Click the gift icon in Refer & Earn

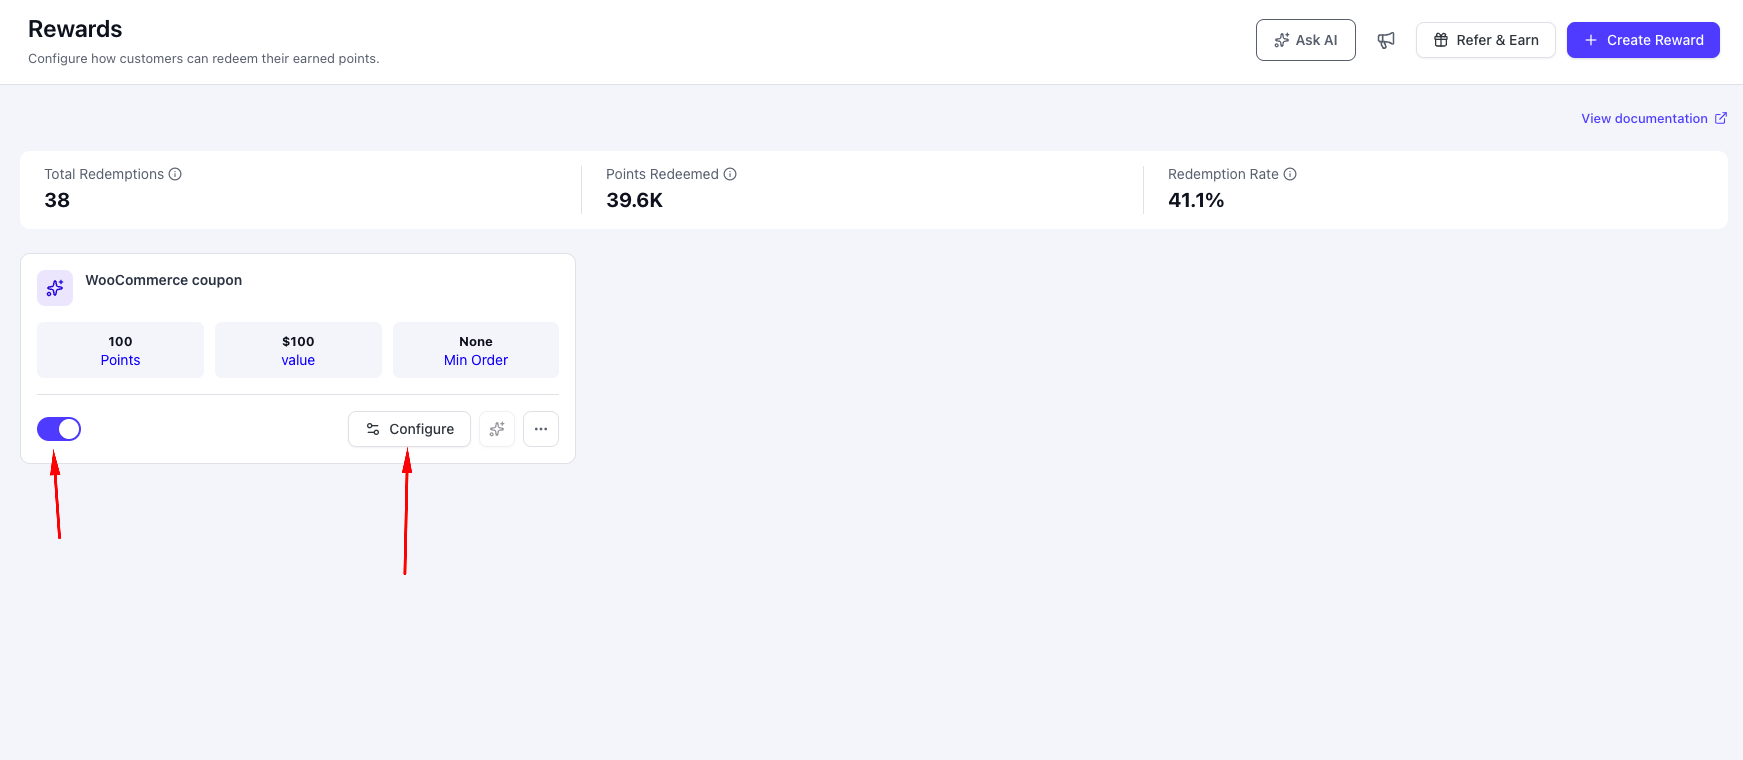click(x=1441, y=40)
